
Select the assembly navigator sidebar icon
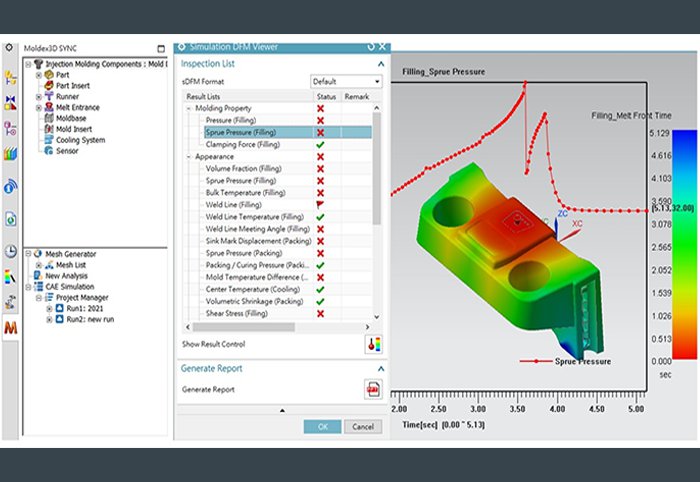pos(10,78)
